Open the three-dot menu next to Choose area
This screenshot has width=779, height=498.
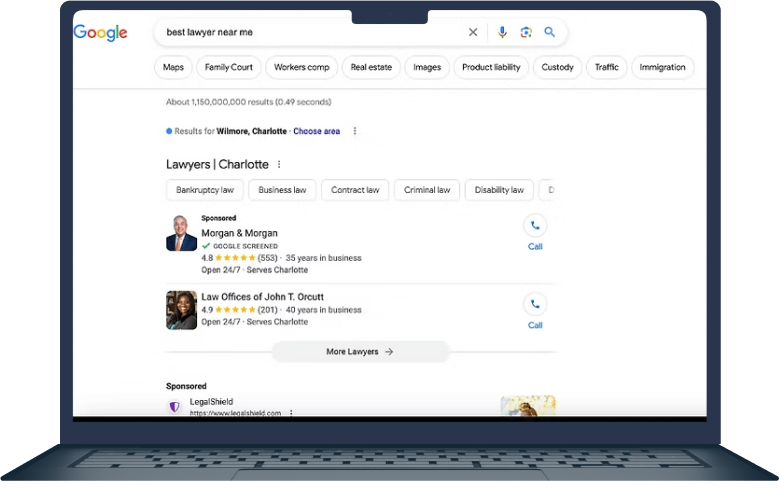[x=355, y=131]
